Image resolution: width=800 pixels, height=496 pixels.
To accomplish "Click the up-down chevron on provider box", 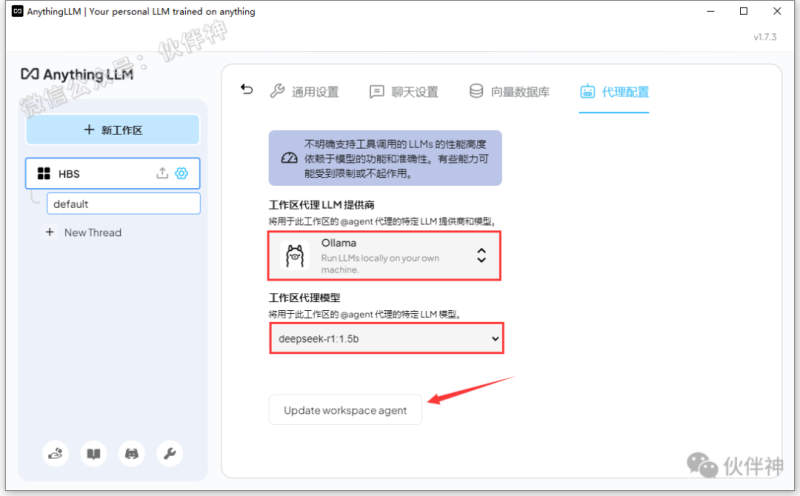I will click(481, 255).
